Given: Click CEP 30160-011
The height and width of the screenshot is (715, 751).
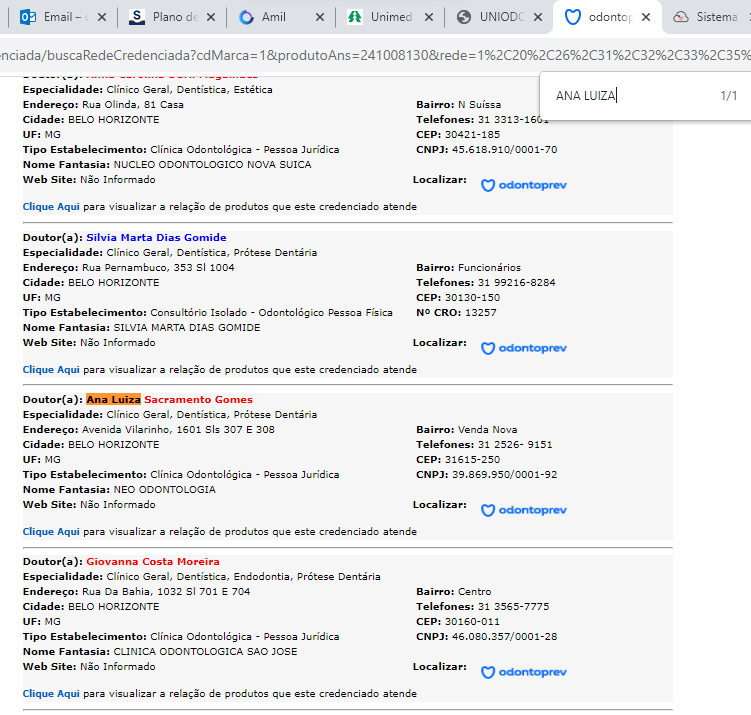Looking at the screenshot, I should coord(472,622).
